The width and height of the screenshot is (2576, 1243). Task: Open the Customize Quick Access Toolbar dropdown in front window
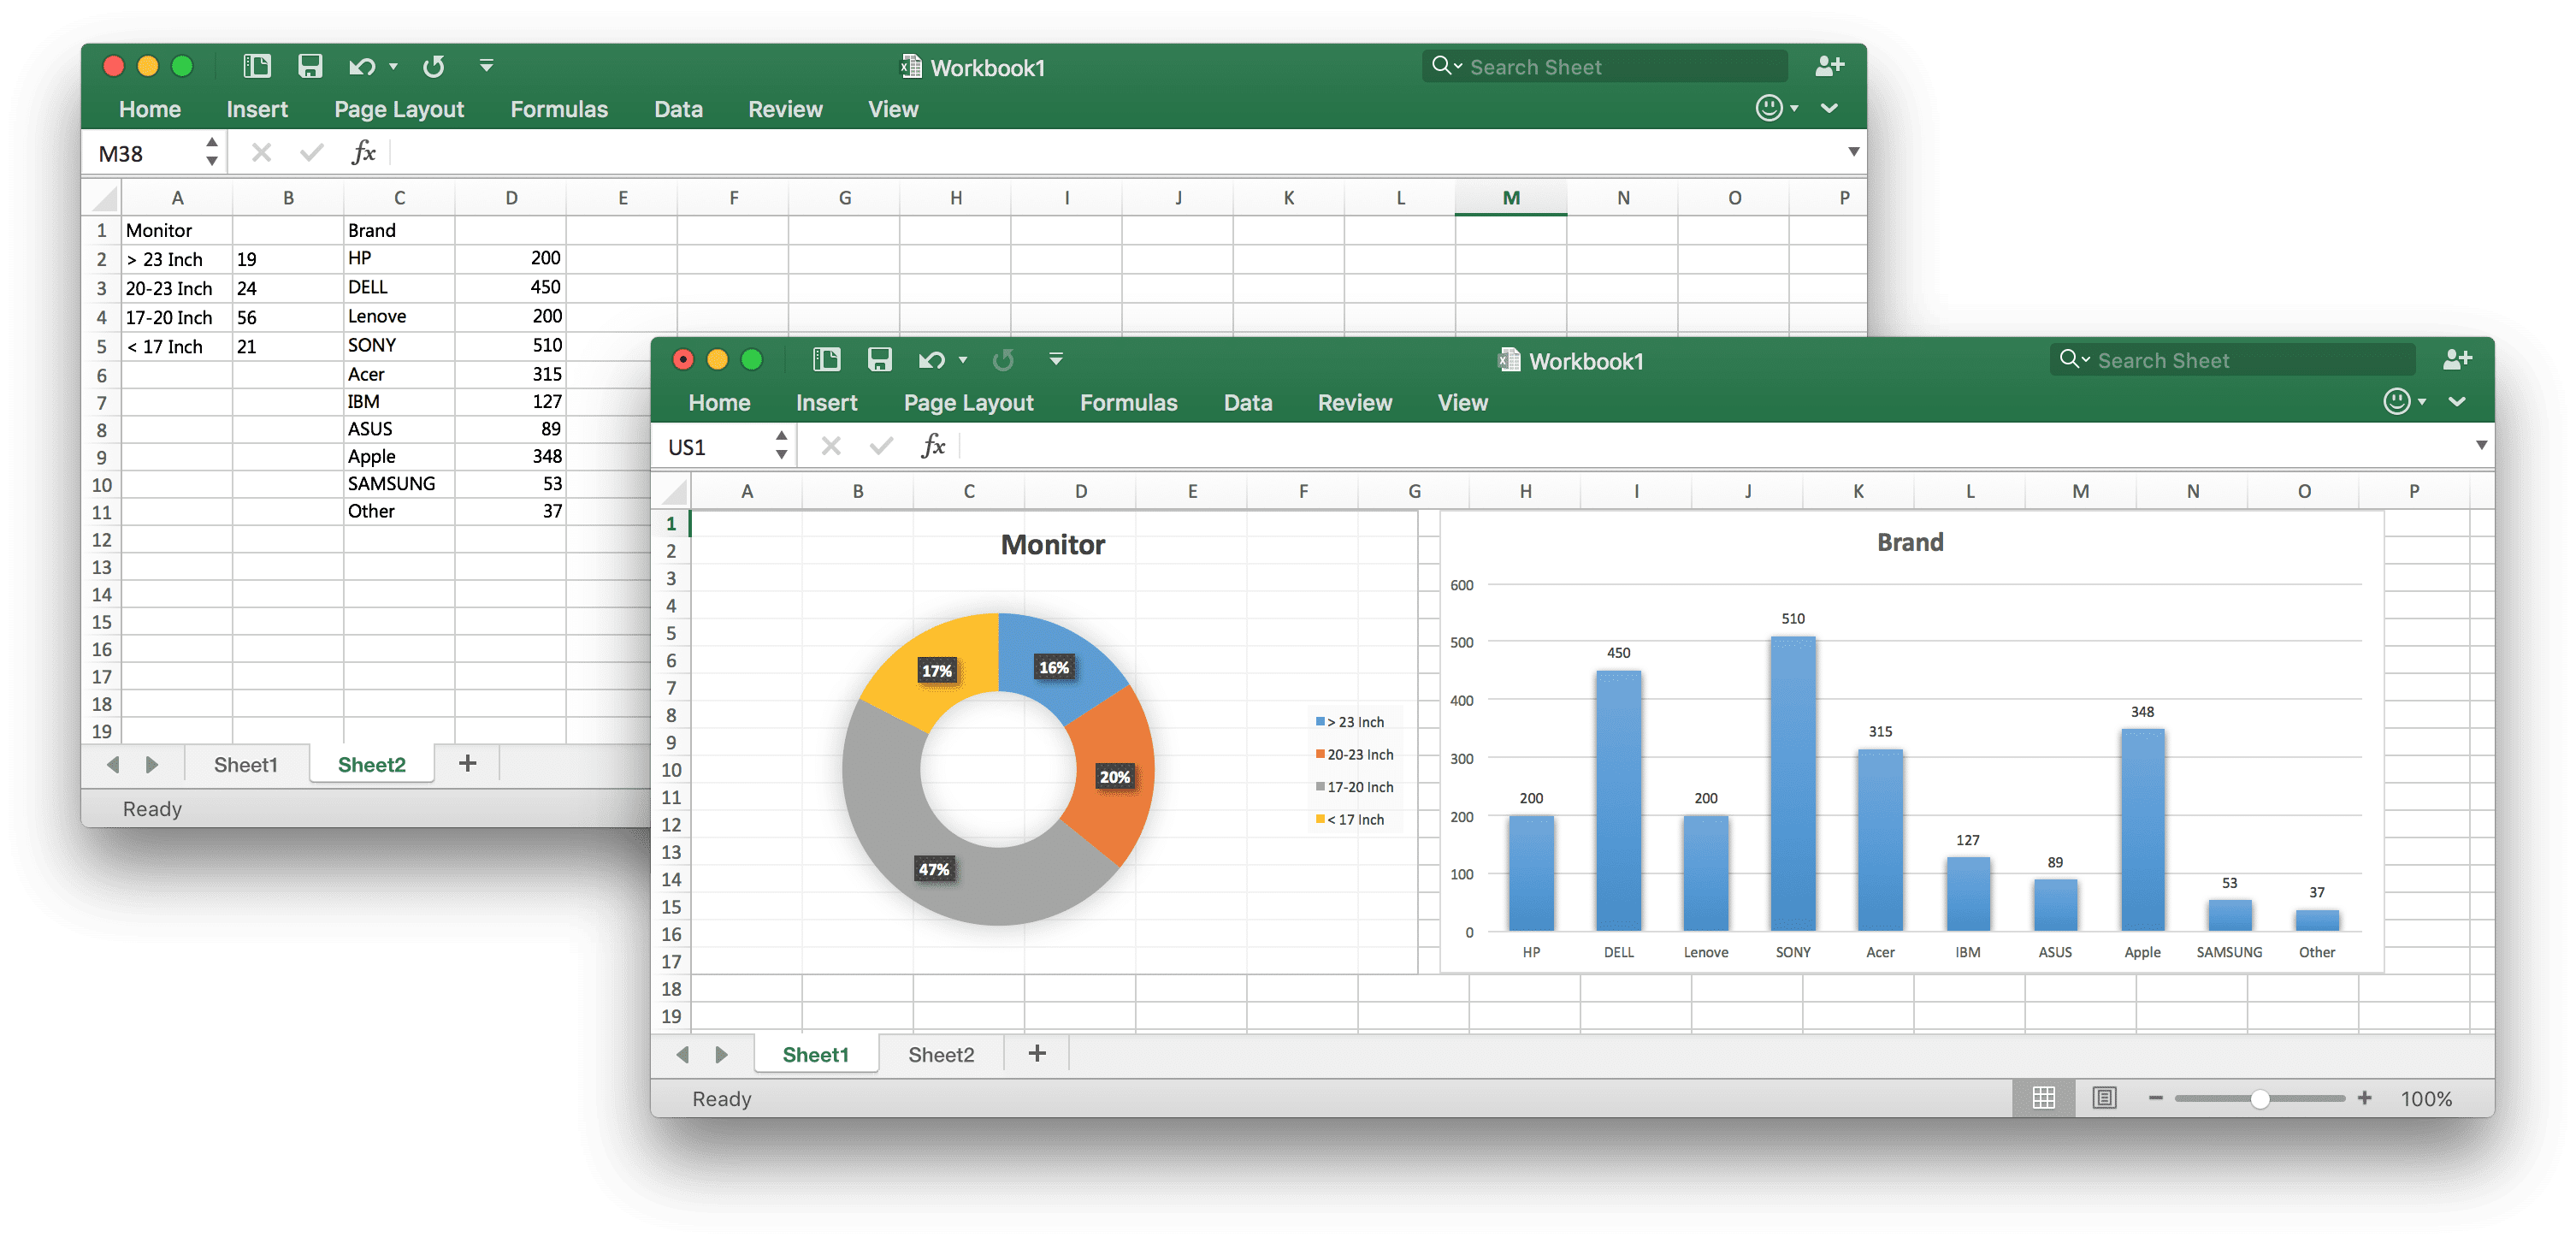[x=1055, y=360]
